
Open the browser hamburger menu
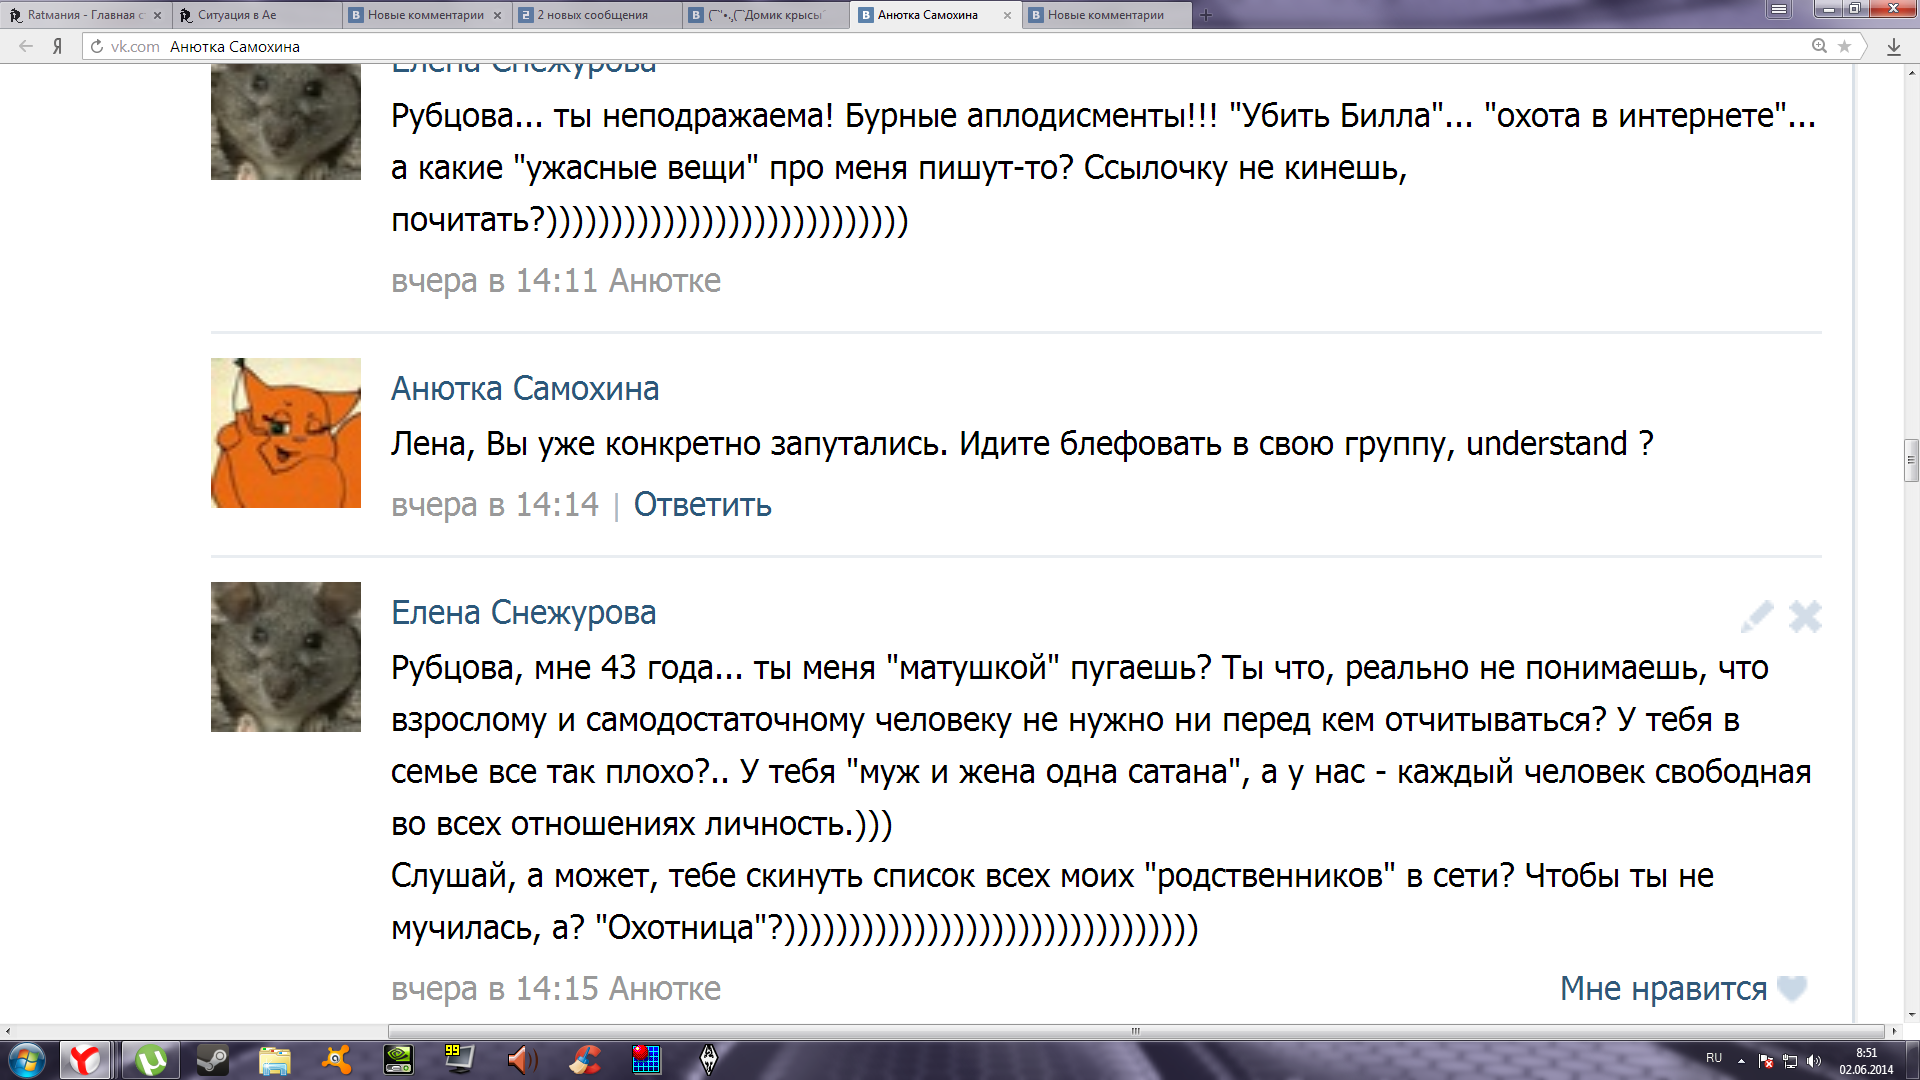click(1778, 10)
